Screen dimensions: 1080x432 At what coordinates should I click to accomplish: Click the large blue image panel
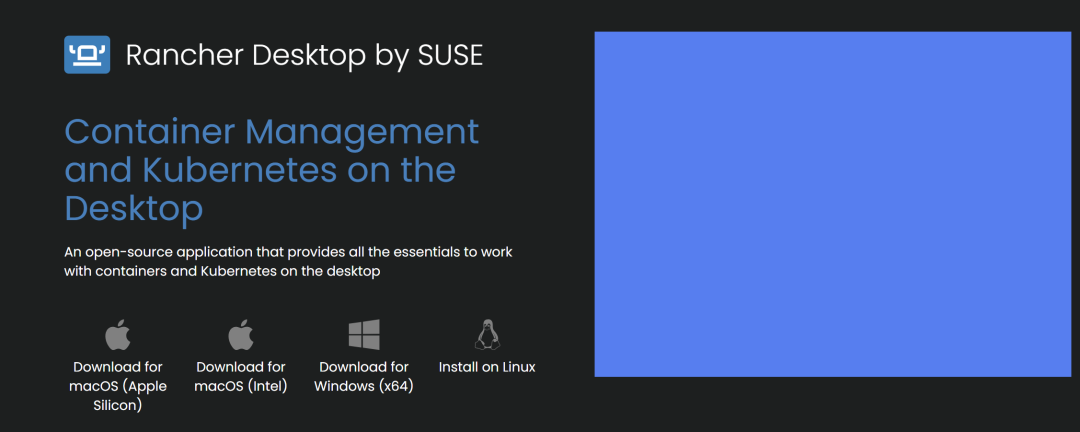tap(832, 204)
